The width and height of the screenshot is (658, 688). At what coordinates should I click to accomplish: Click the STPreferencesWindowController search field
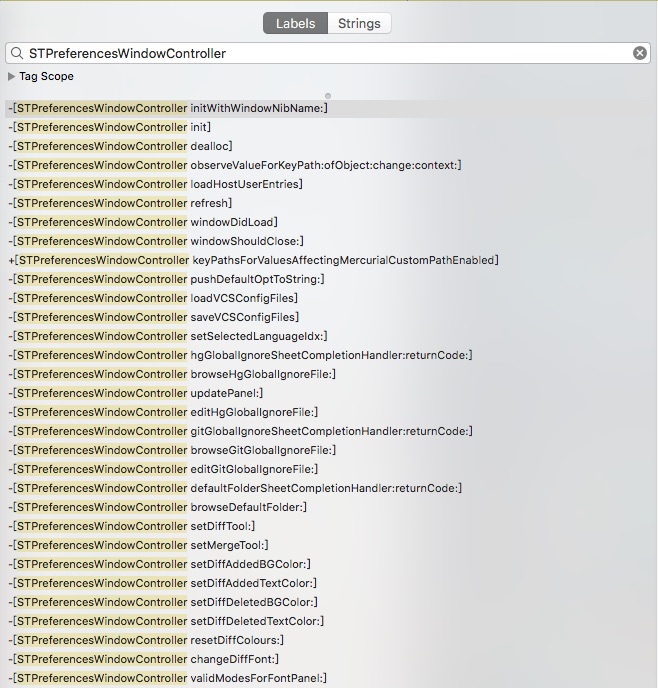click(320, 53)
